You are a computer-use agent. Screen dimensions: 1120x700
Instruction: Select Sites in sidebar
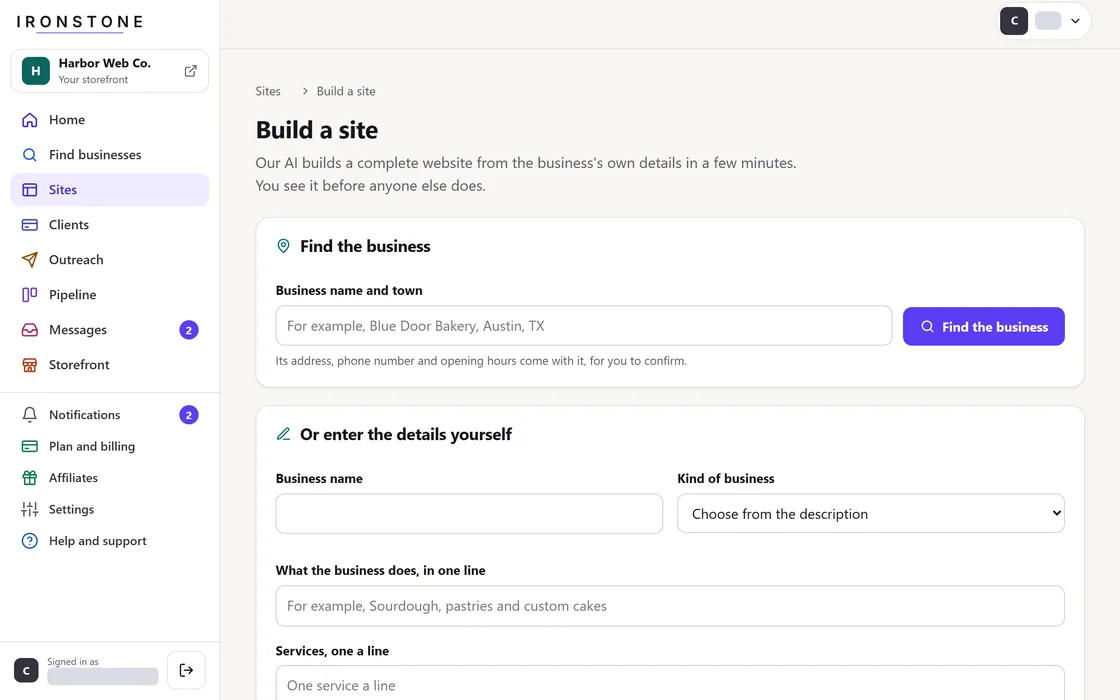point(110,190)
